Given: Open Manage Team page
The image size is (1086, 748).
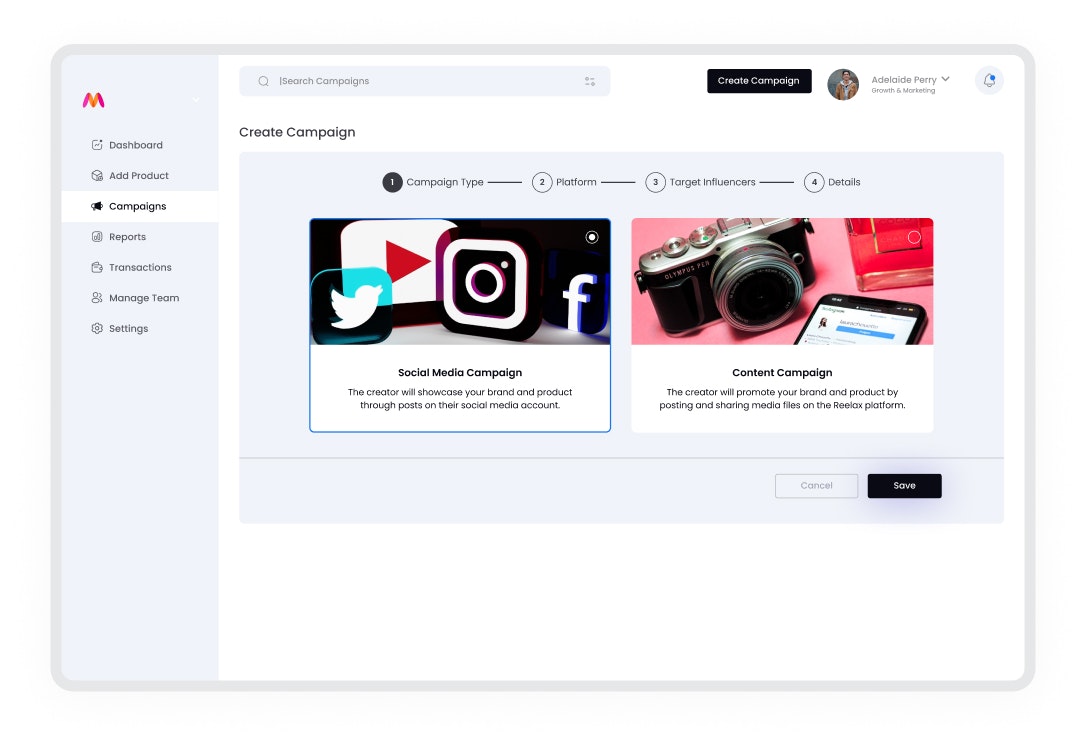Looking at the screenshot, I should (x=144, y=298).
